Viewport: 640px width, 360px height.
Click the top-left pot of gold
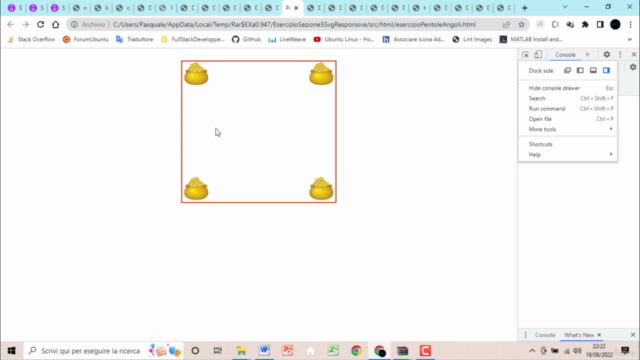[196, 74]
